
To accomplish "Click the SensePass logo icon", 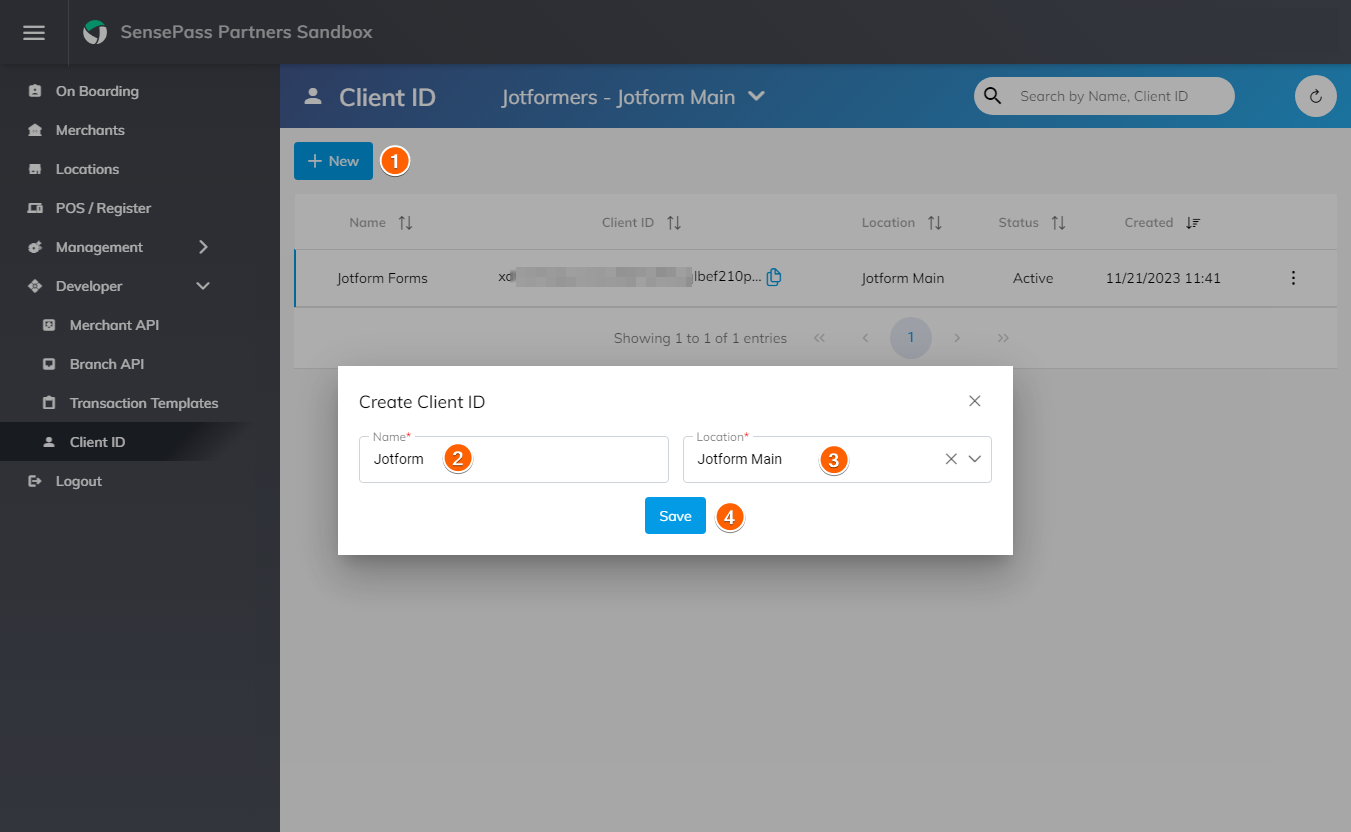I will [x=95, y=32].
